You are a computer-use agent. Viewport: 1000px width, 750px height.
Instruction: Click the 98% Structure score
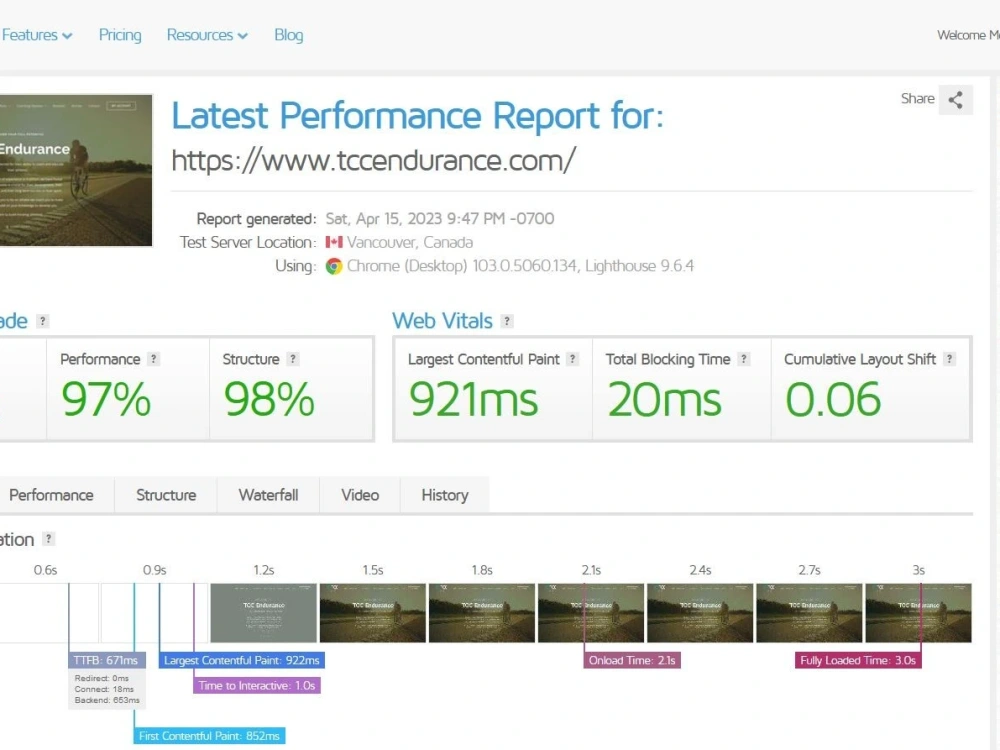click(x=268, y=399)
